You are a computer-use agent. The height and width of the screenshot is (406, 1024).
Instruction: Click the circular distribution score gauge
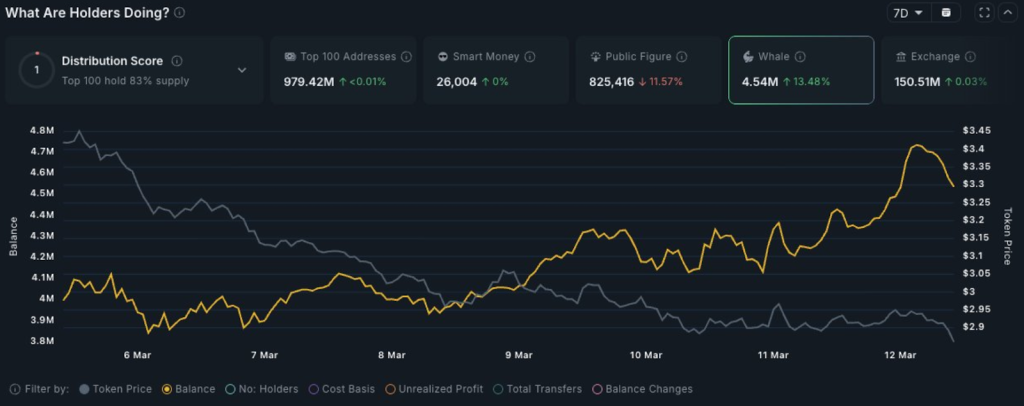(37, 70)
